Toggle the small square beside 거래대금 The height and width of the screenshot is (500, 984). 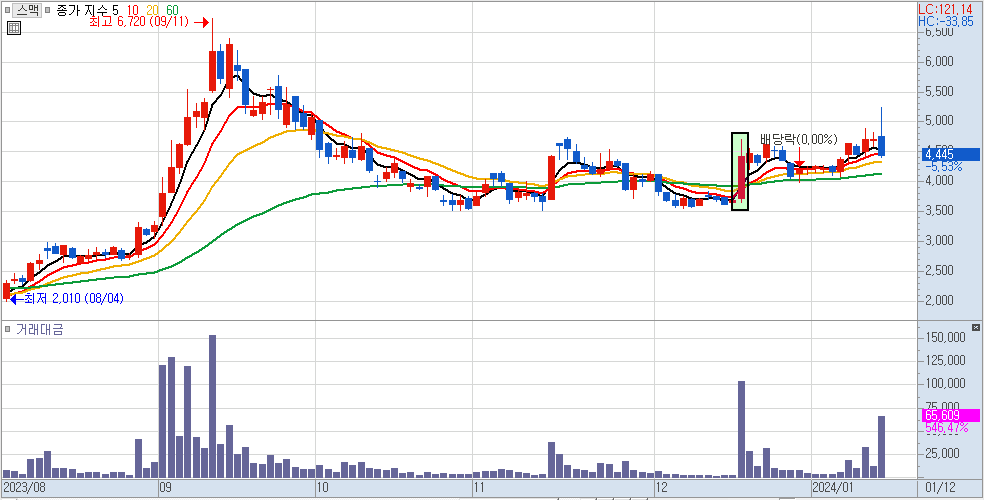tap(7, 329)
